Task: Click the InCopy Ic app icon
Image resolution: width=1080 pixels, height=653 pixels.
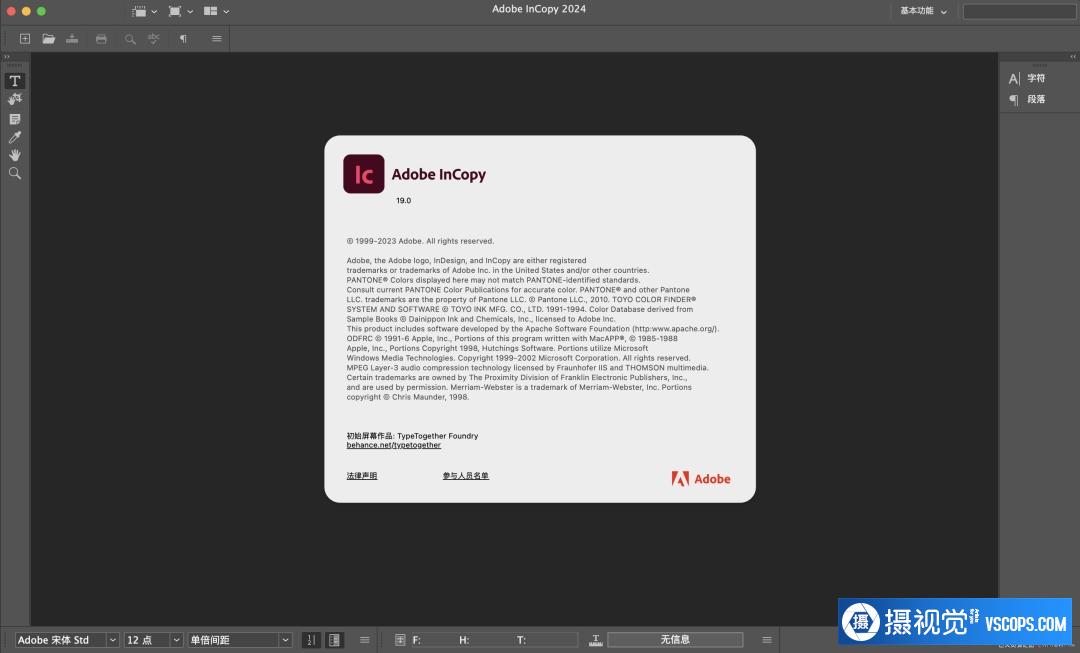Action: [364, 174]
